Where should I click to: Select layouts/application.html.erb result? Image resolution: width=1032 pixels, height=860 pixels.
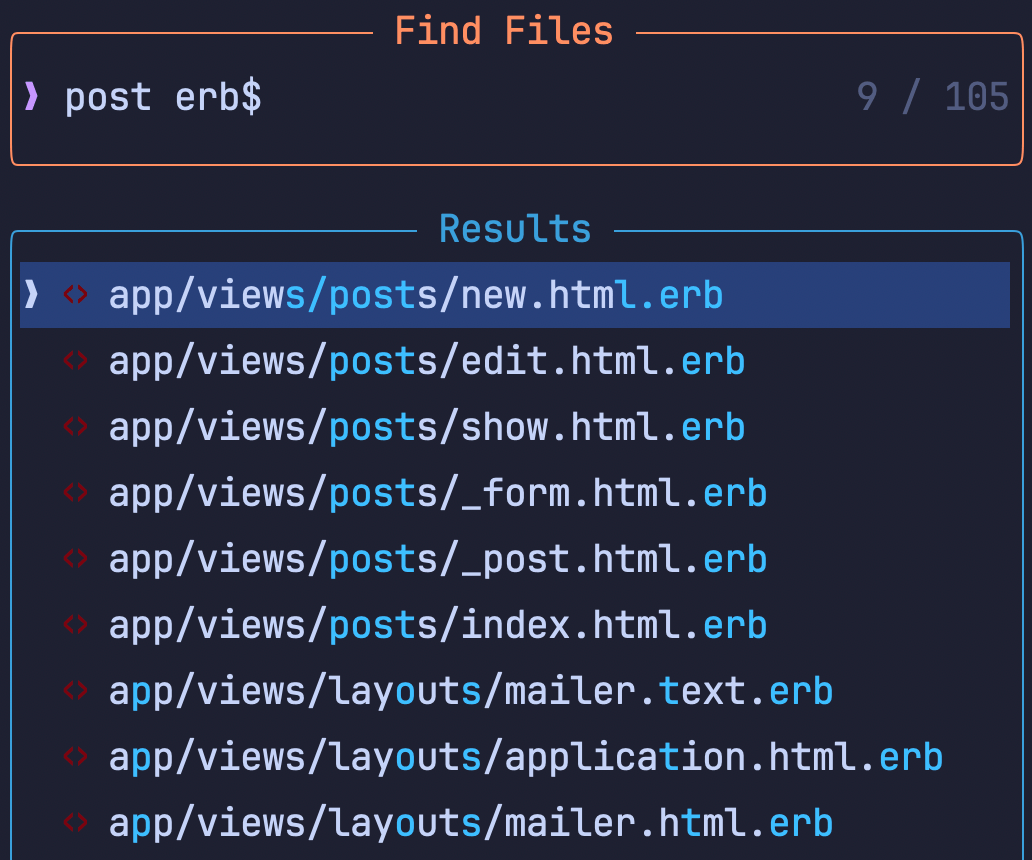click(525, 758)
